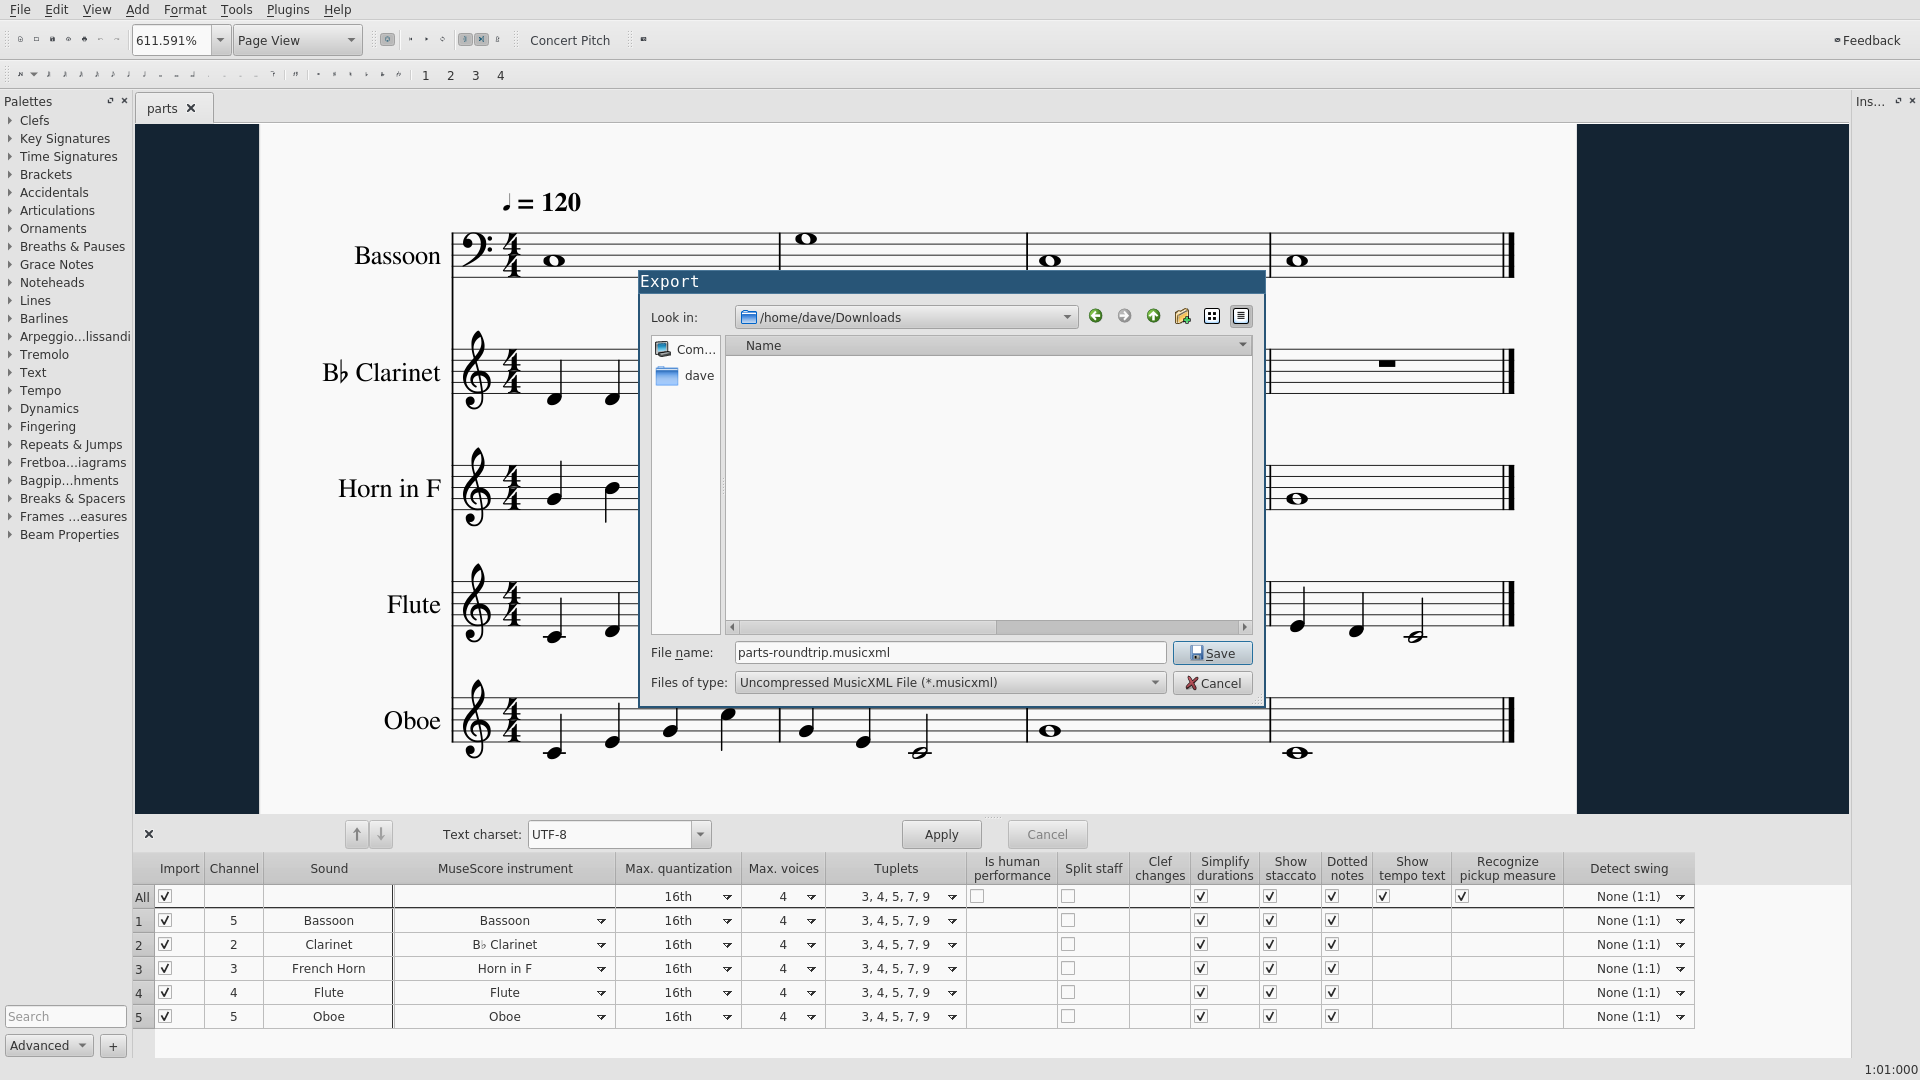This screenshot has width=1920, height=1080.
Task: Toggle Import checkbox for Bassoon track
Action: coord(165,920)
